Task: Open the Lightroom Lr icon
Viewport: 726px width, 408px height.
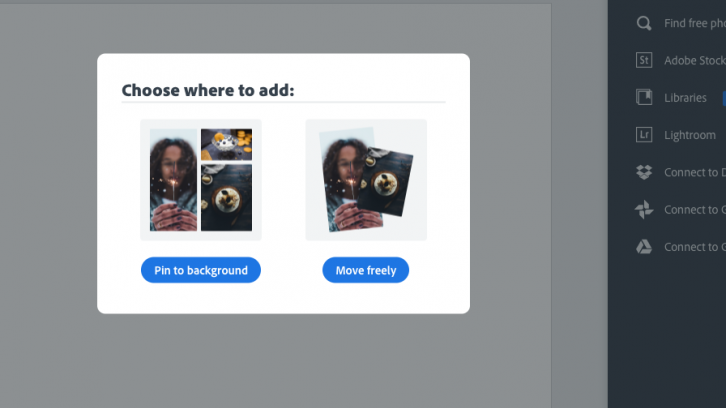Action: pyautogui.click(x=644, y=135)
